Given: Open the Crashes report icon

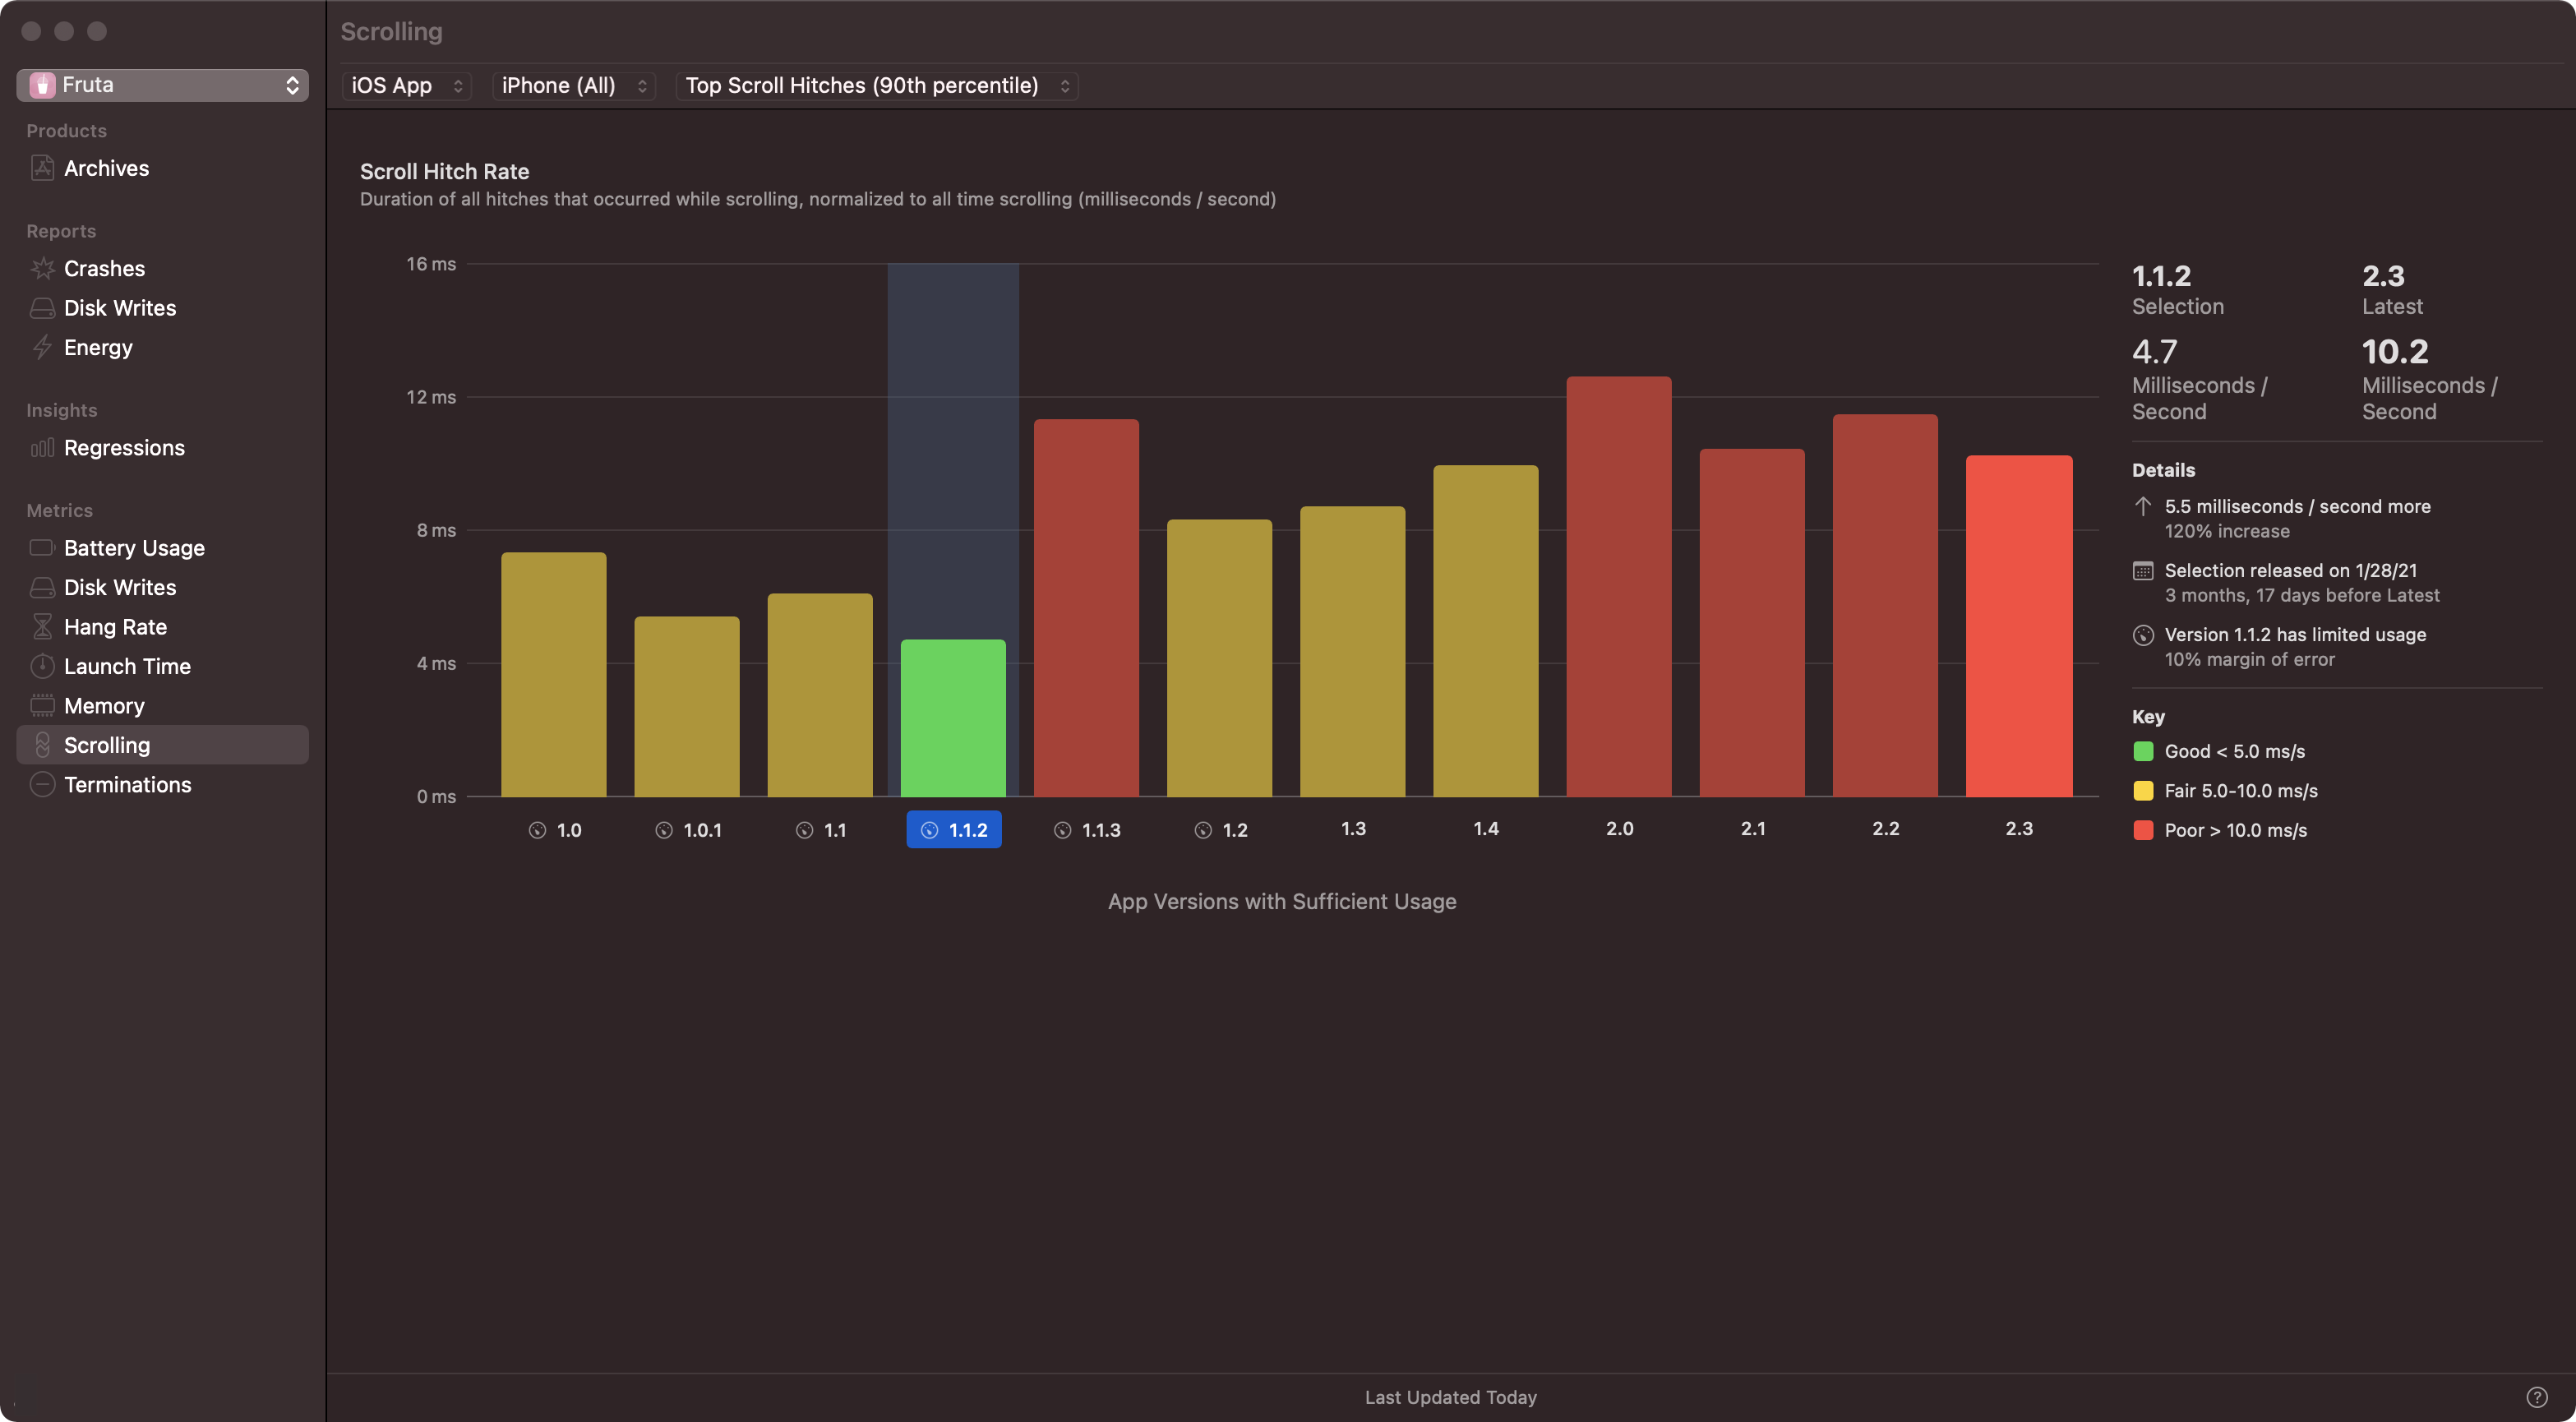Looking at the screenshot, I should click(x=42, y=268).
